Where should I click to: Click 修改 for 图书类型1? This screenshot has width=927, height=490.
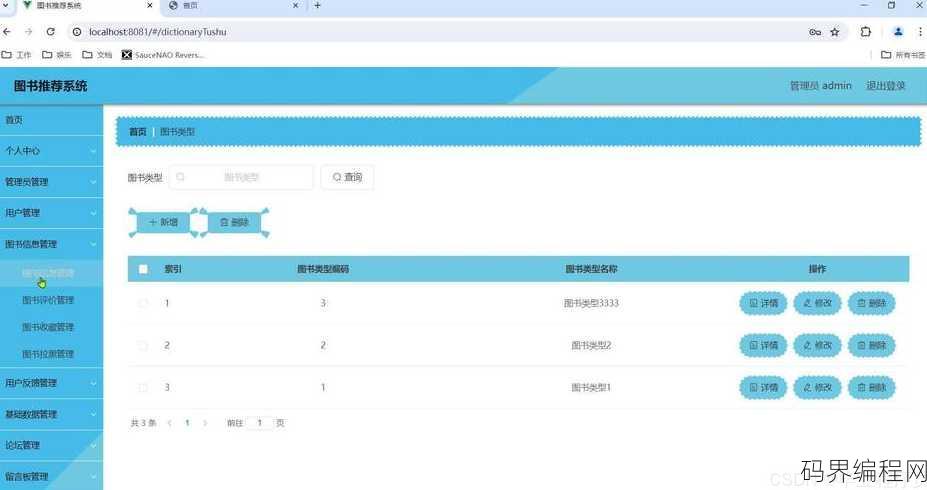[x=817, y=388]
